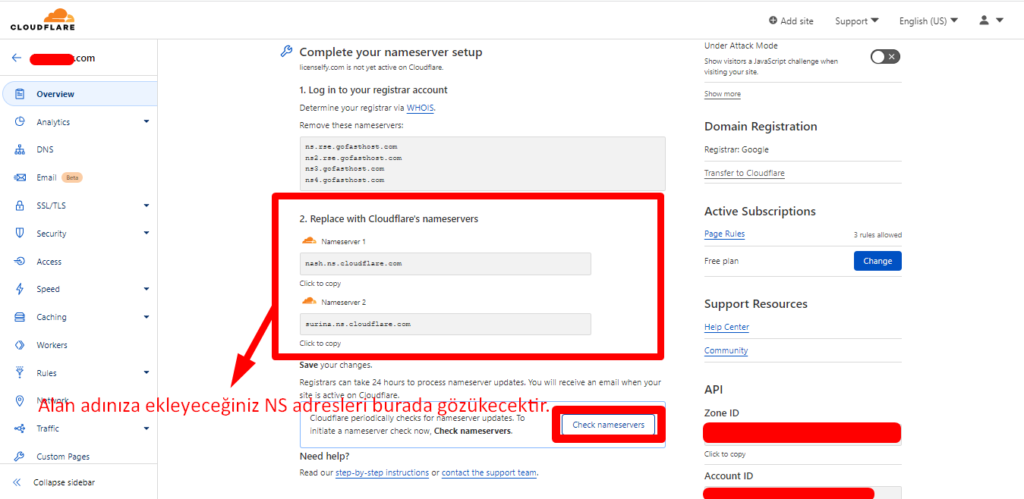
Task: Expand the Rules sidebar submenu
Action: click(x=146, y=373)
